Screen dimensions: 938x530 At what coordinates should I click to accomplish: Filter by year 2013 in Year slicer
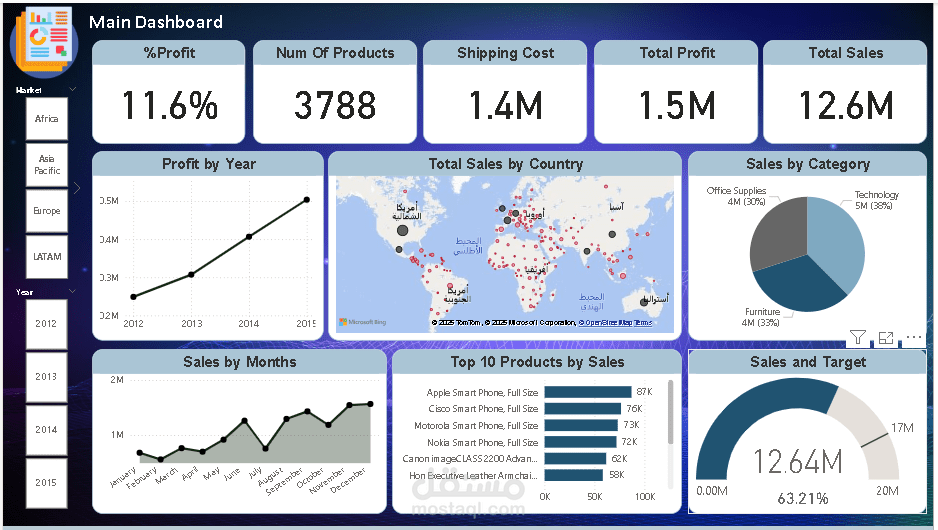coord(46,376)
